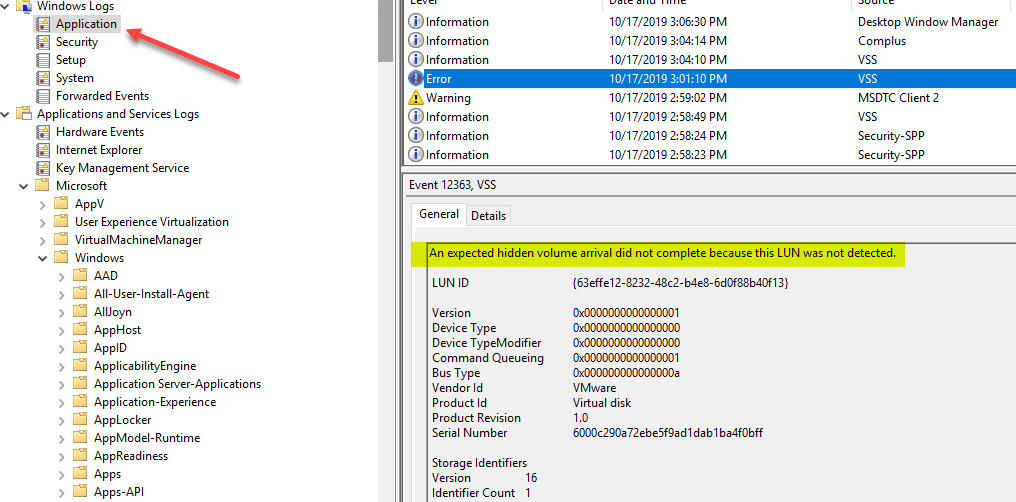Select the 2:58:49 PM VSS event
The width and height of the screenshot is (1016, 502).
pyautogui.click(x=711, y=117)
